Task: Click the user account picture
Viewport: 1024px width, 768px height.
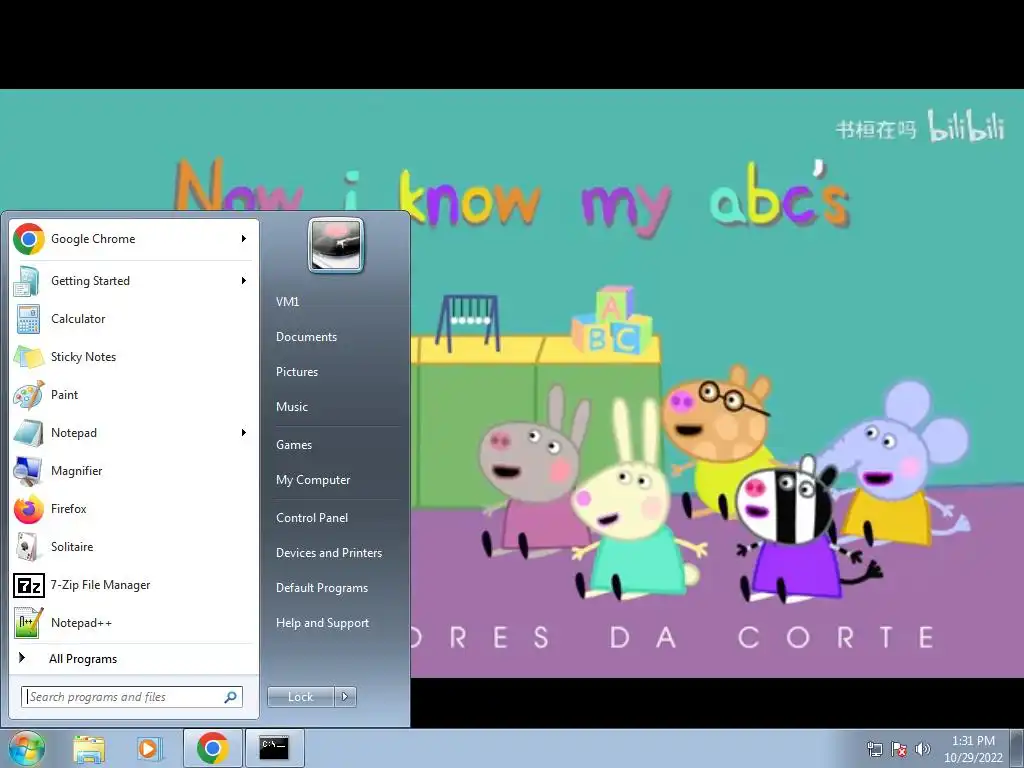Action: click(336, 245)
